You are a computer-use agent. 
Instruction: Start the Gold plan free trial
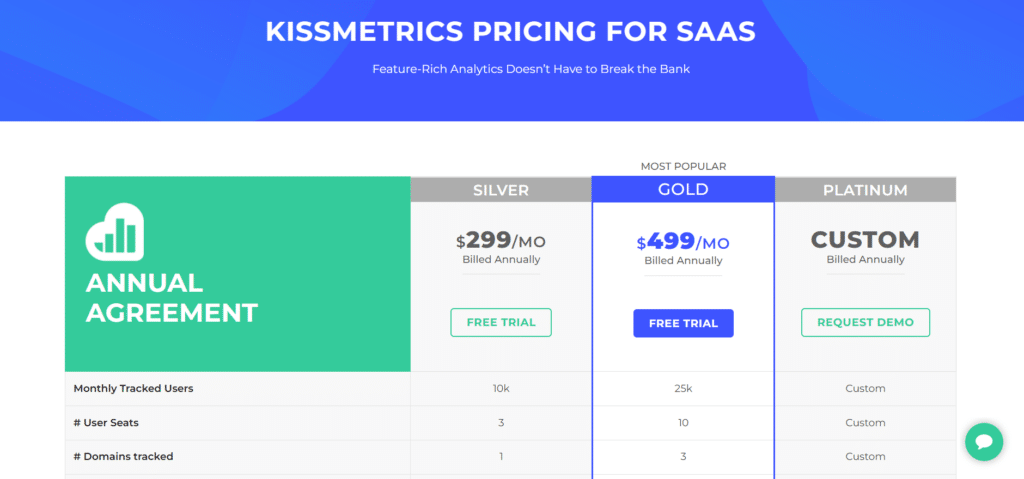pyautogui.click(x=683, y=323)
